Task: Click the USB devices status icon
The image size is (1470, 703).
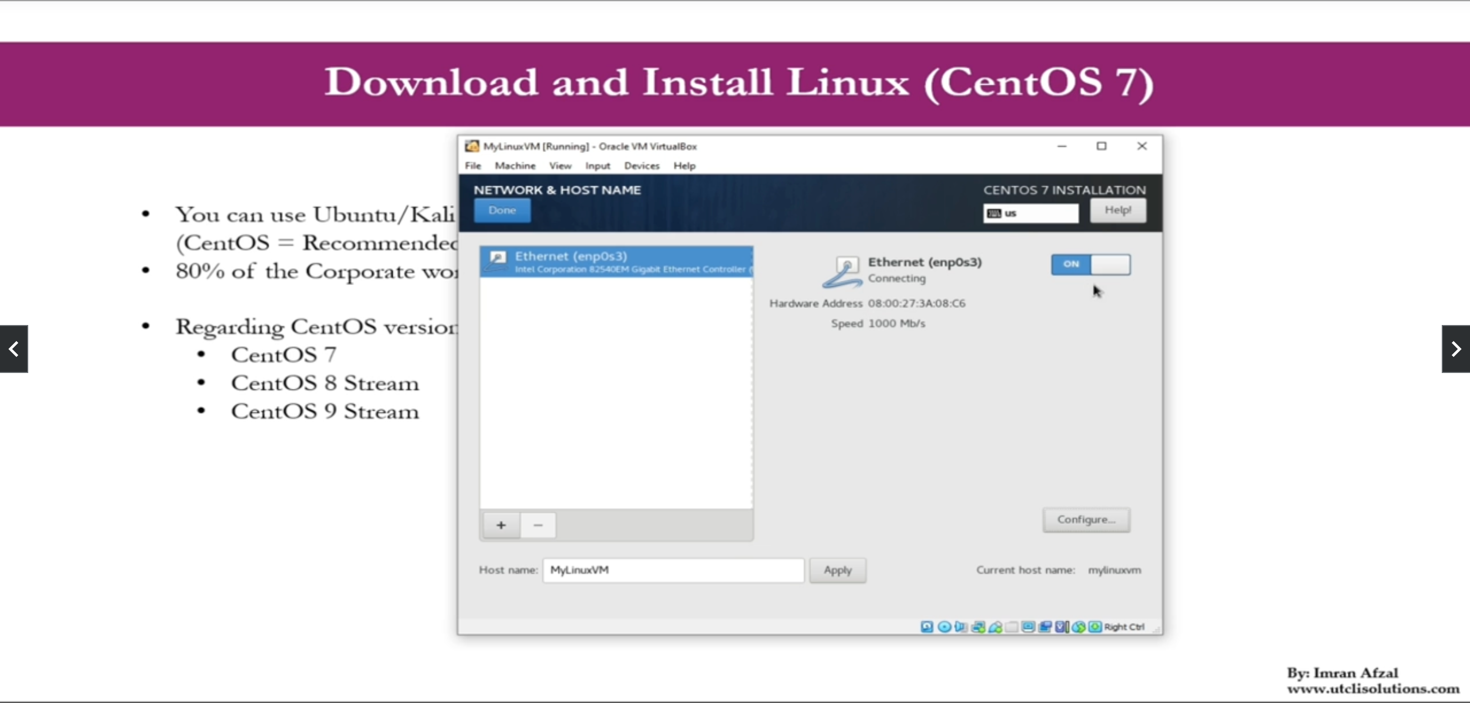Action: tap(995, 627)
